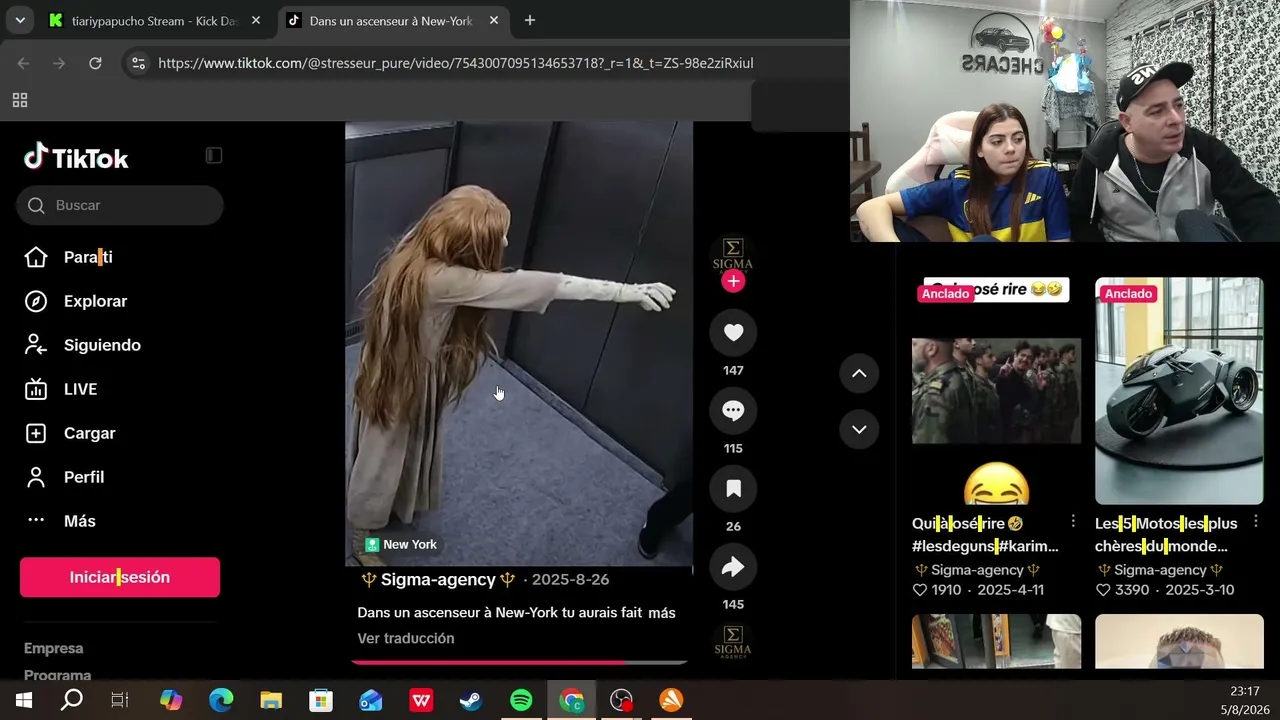Screen dimensions: 1280x720
Task: Like the video with heart icon
Action: (x=733, y=333)
